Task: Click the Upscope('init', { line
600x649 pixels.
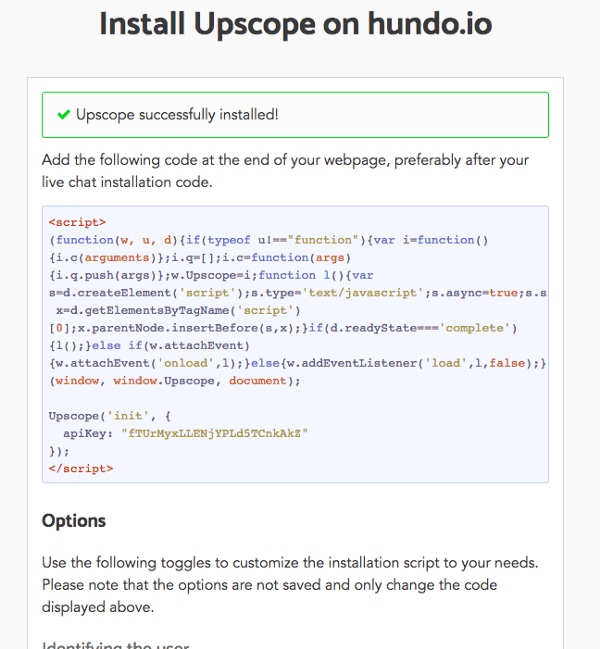Action: click(110, 416)
